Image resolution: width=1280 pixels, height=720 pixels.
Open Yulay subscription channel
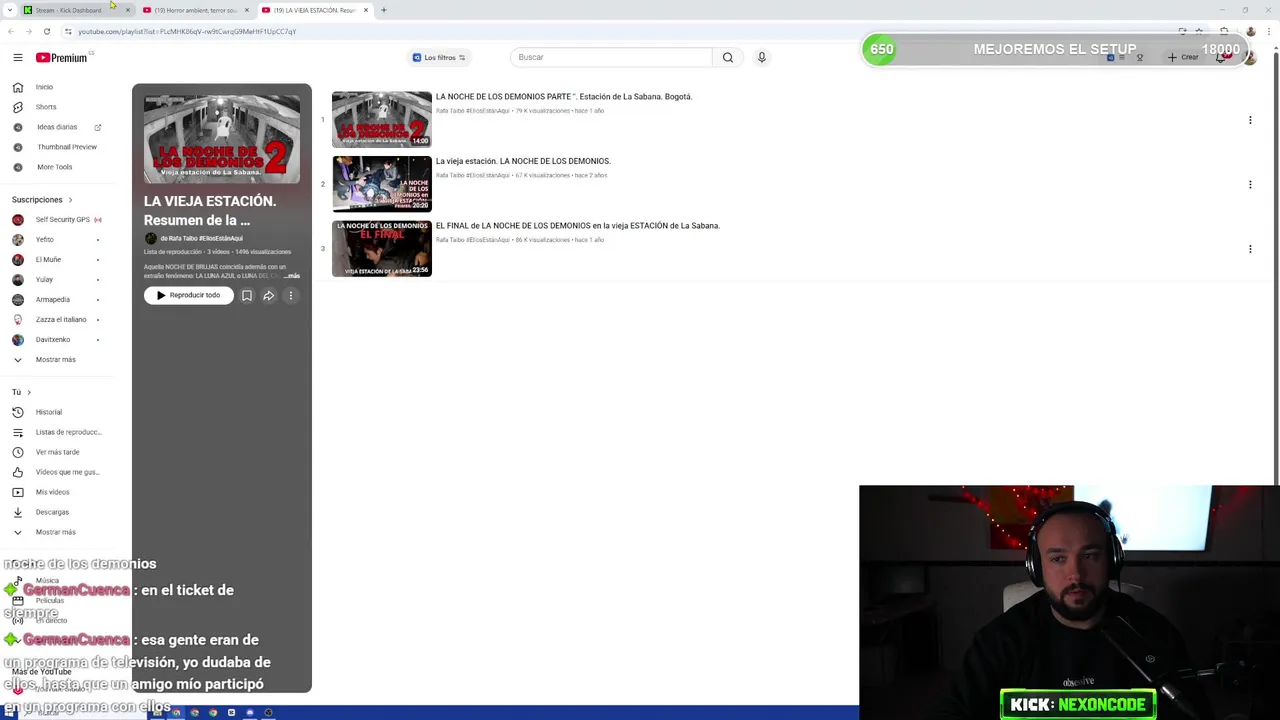(44, 279)
